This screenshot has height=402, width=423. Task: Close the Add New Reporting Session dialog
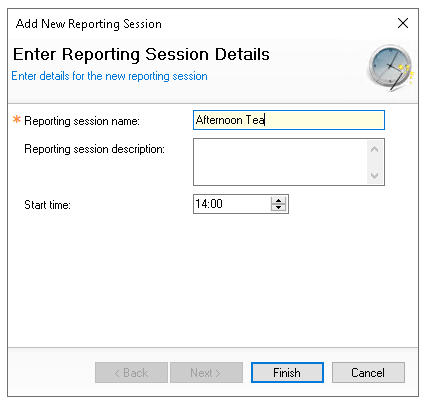click(x=403, y=23)
